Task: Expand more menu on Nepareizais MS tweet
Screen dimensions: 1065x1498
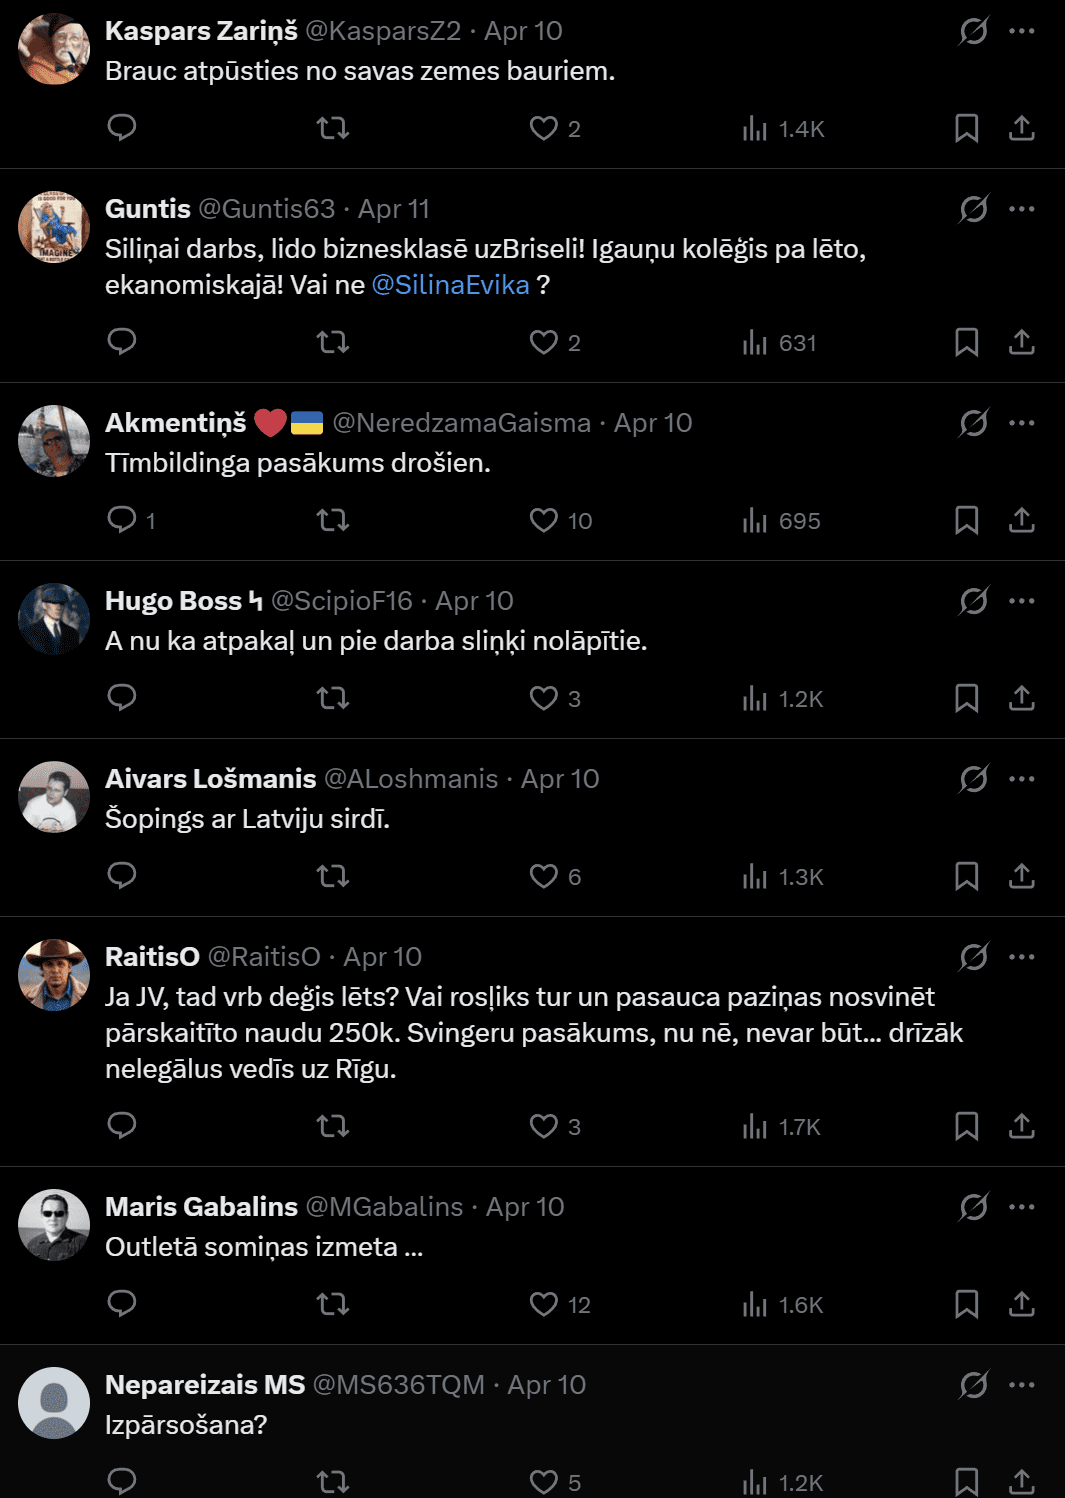Action: click(x=1022, y=1385)
